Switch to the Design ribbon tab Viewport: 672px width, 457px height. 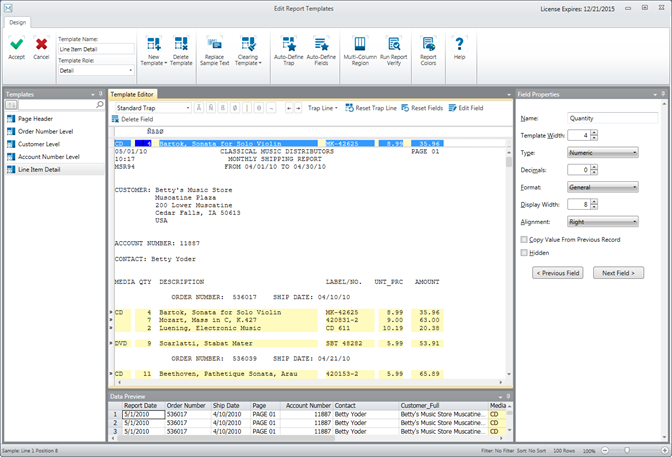18,22
